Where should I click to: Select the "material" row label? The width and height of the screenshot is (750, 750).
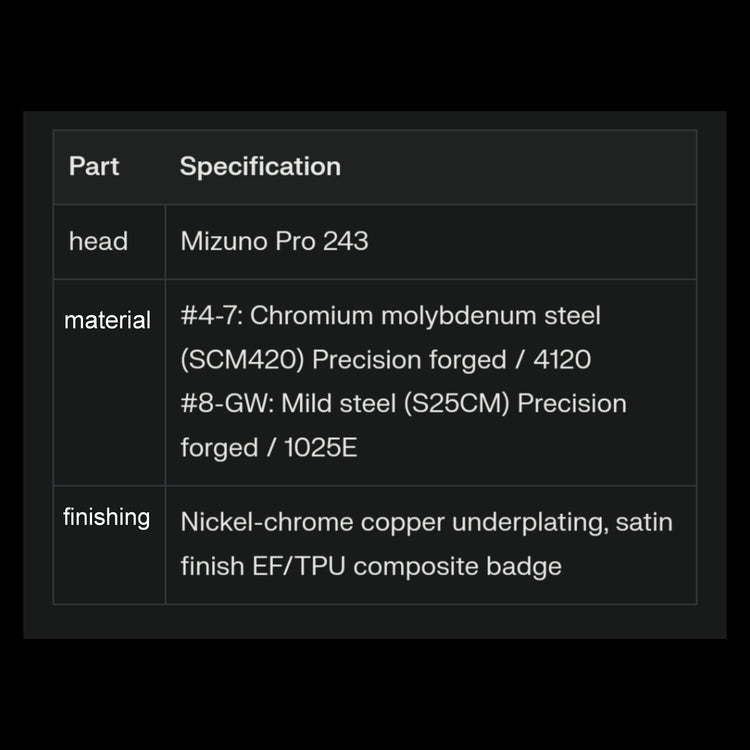click(107, 321)
